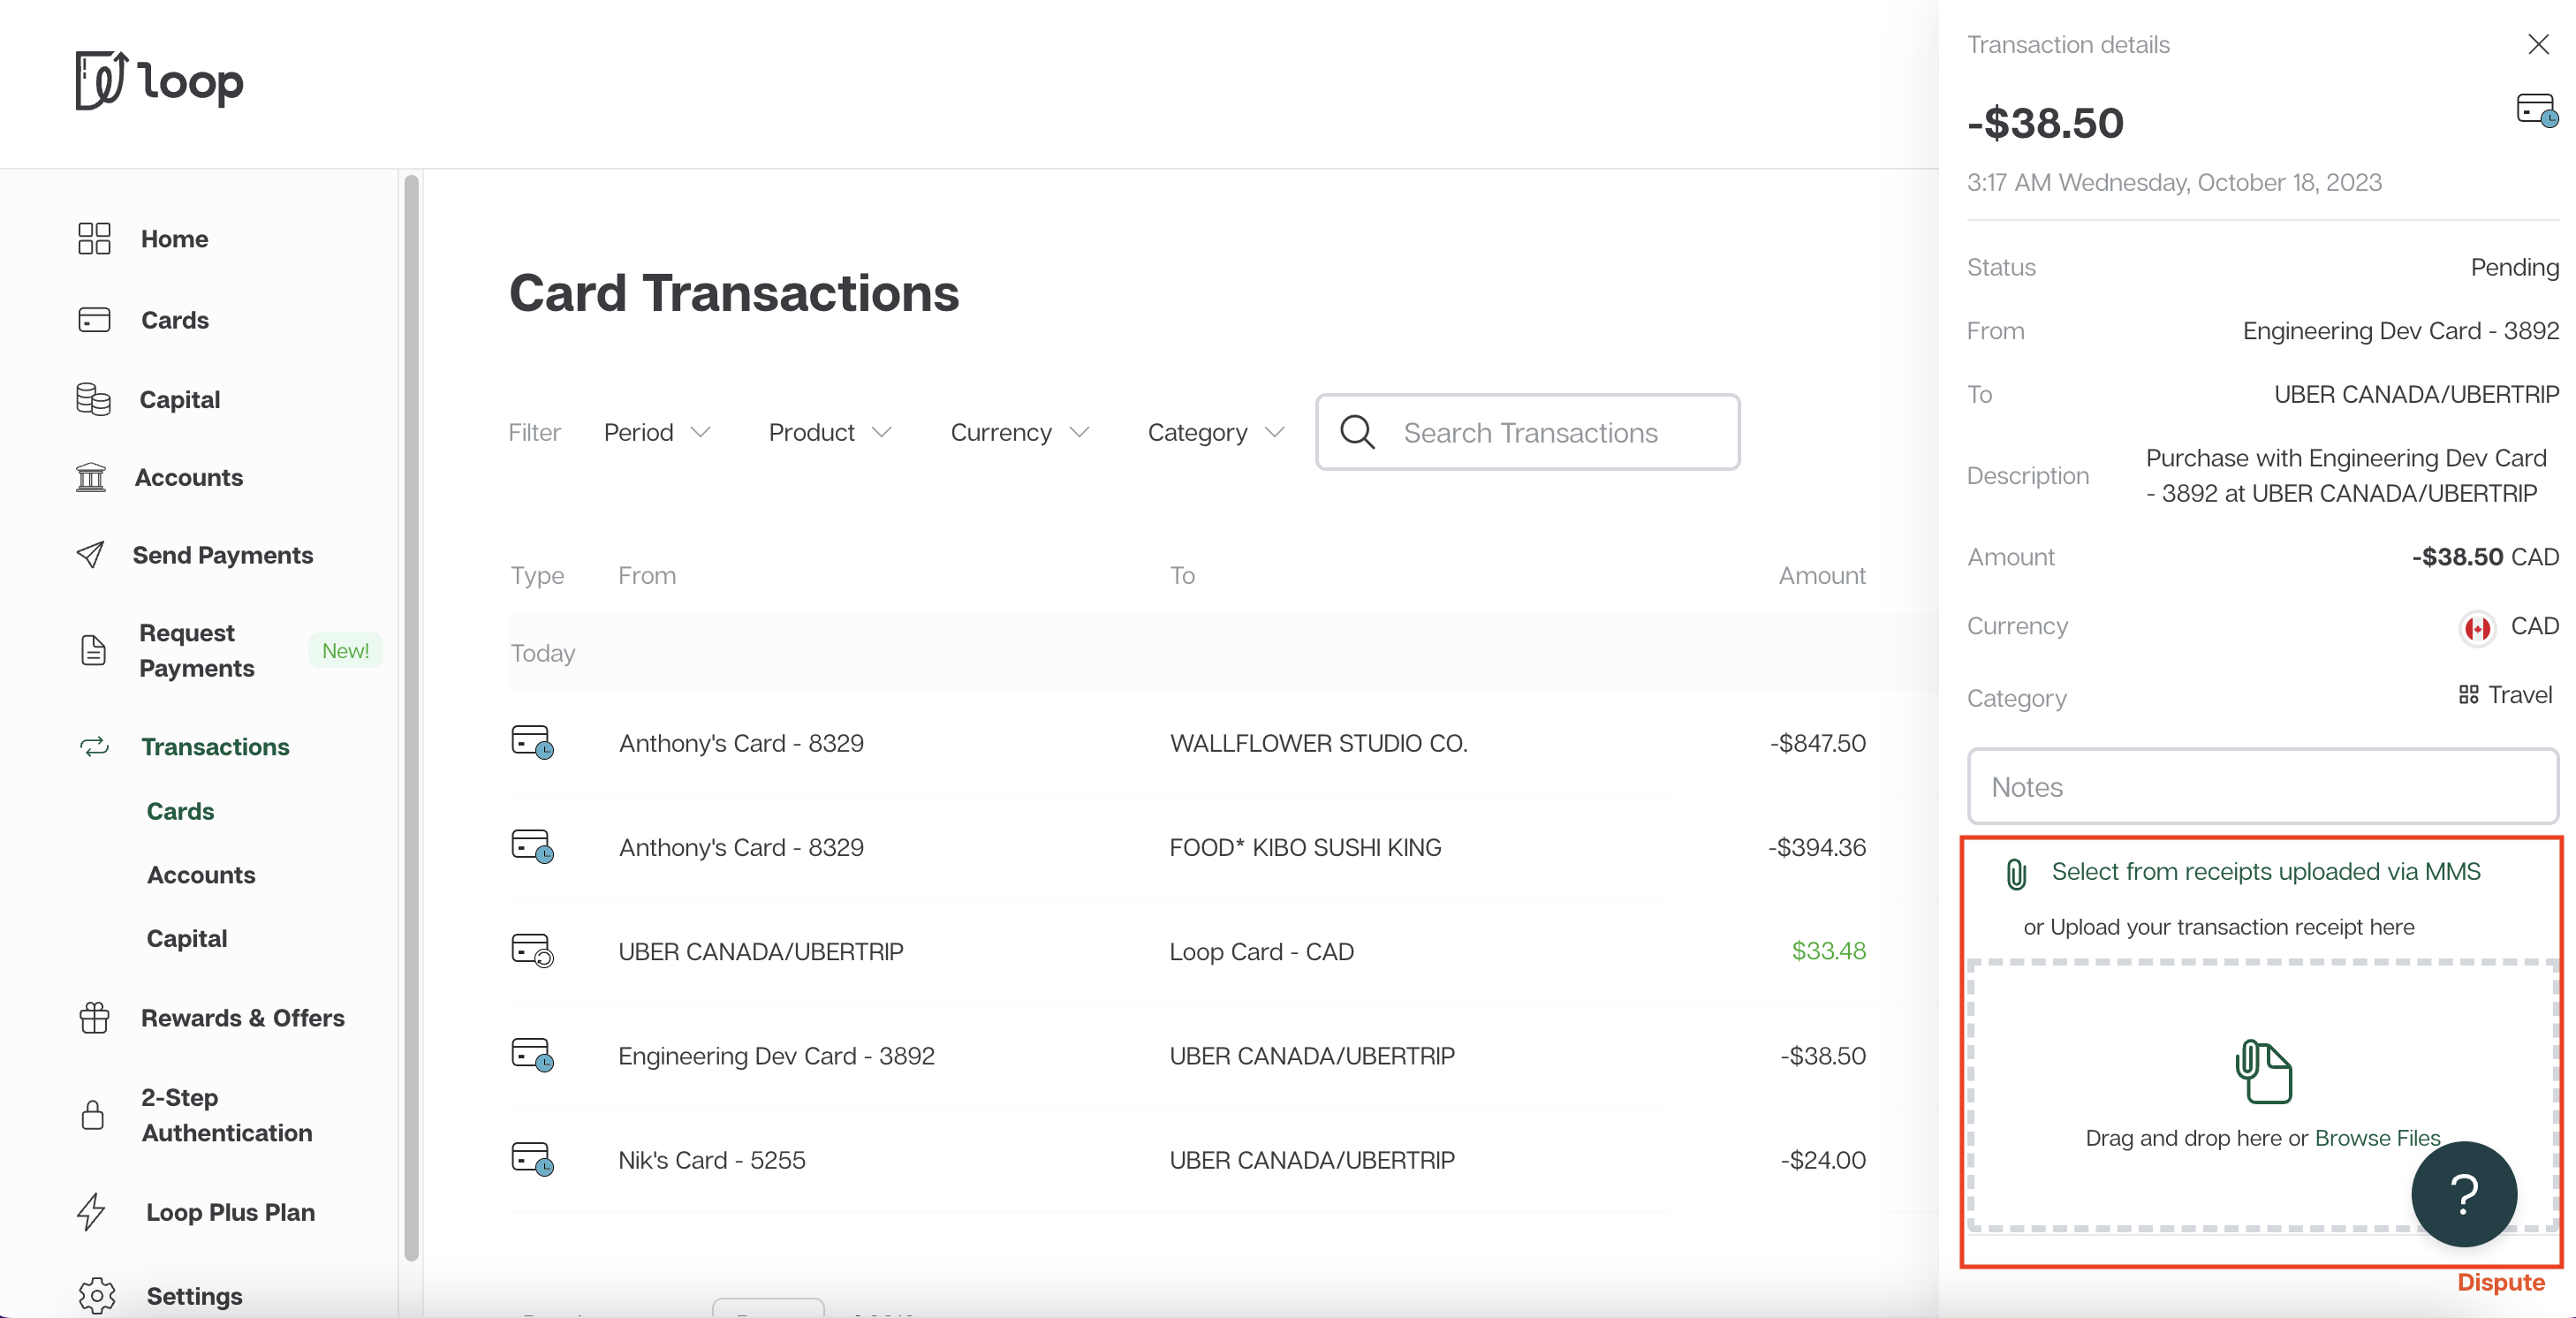Open the Category filter dropdown

(1214, 432)
